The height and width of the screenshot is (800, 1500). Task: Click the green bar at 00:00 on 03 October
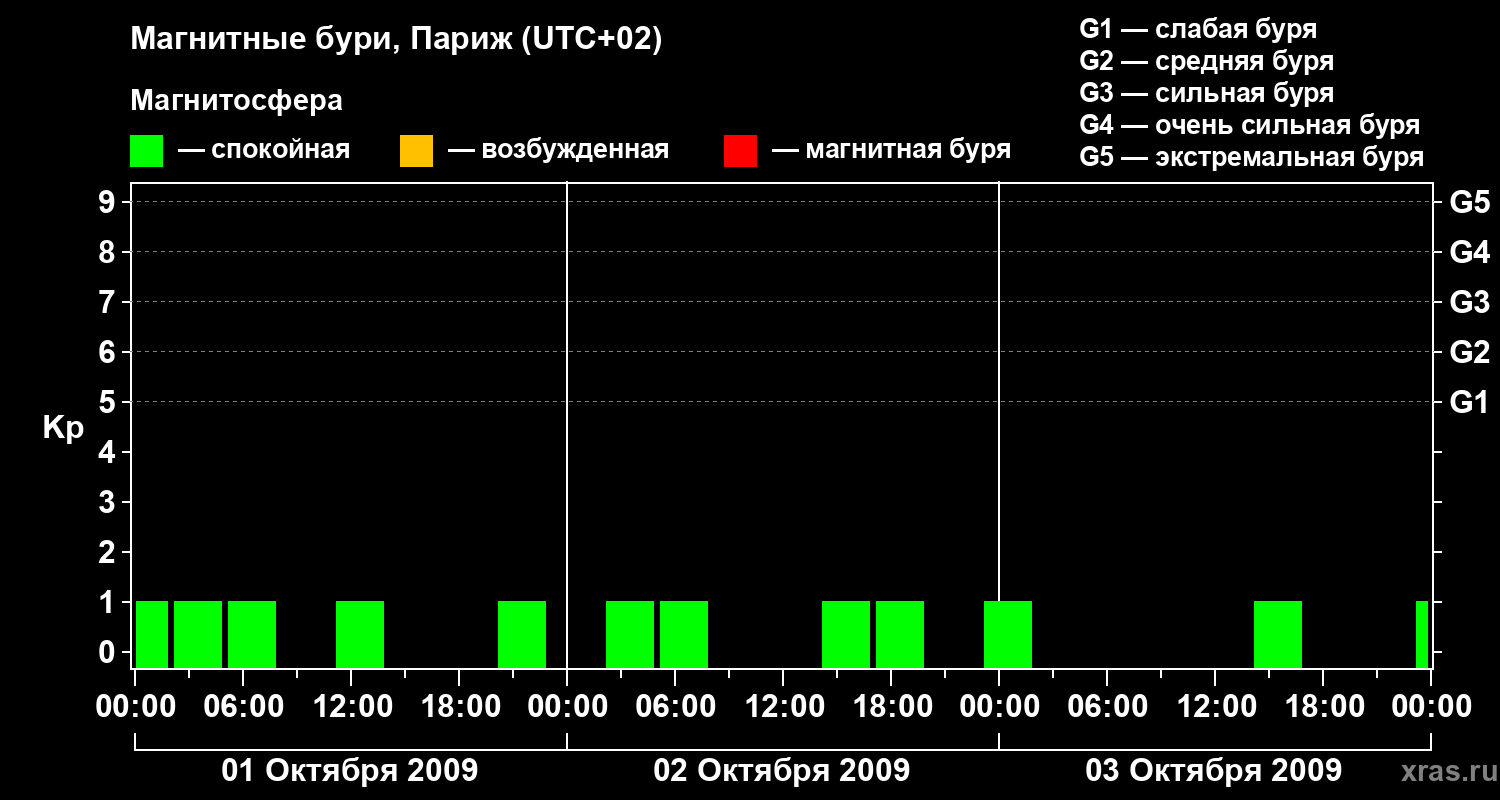(1008, 634)
